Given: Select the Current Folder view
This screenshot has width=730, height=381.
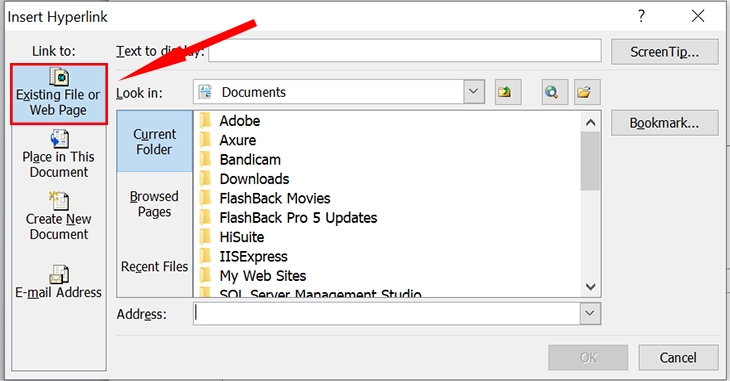Looking at the screenshot, I should click(x=155, y=142).
